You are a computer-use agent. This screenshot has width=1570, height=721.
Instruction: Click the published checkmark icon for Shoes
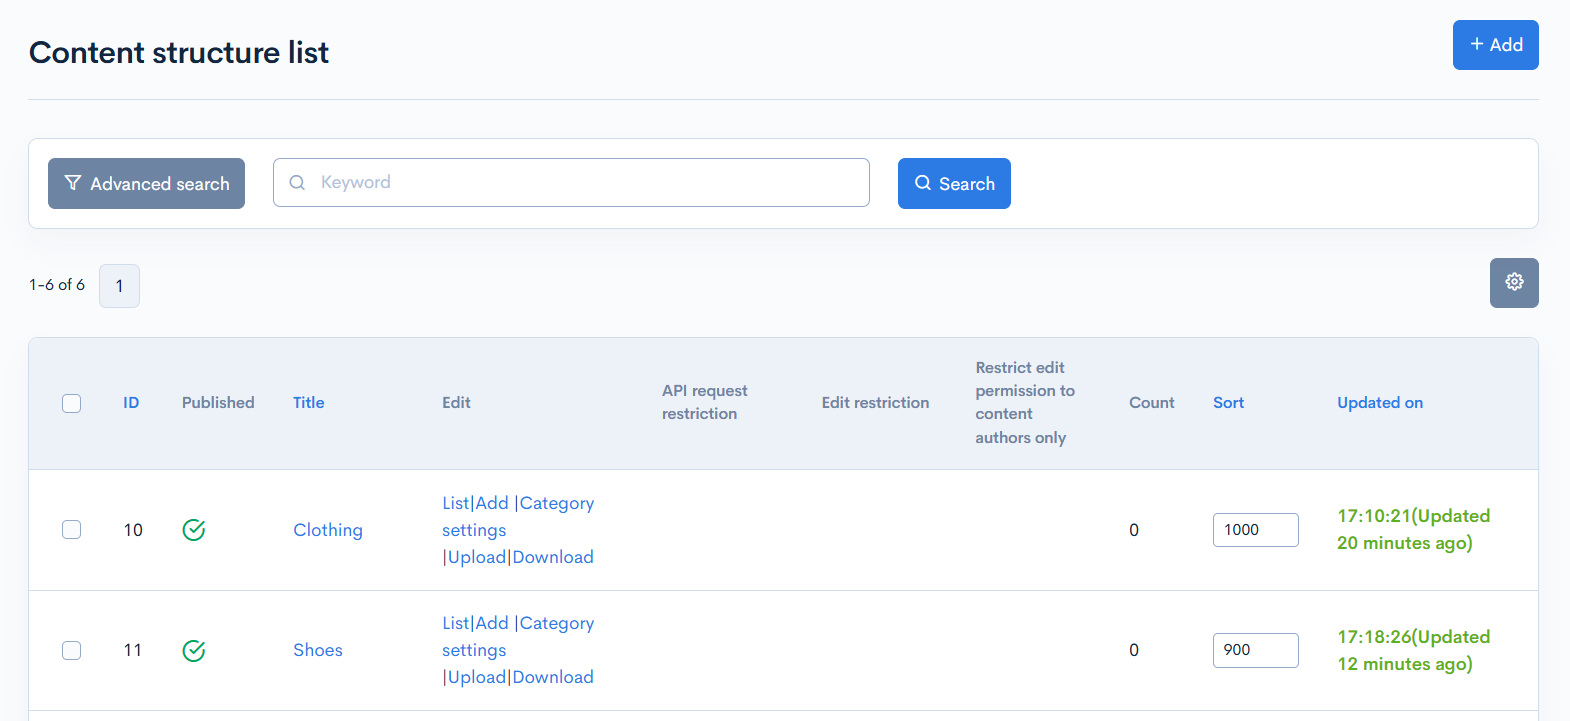coord(194,651)
